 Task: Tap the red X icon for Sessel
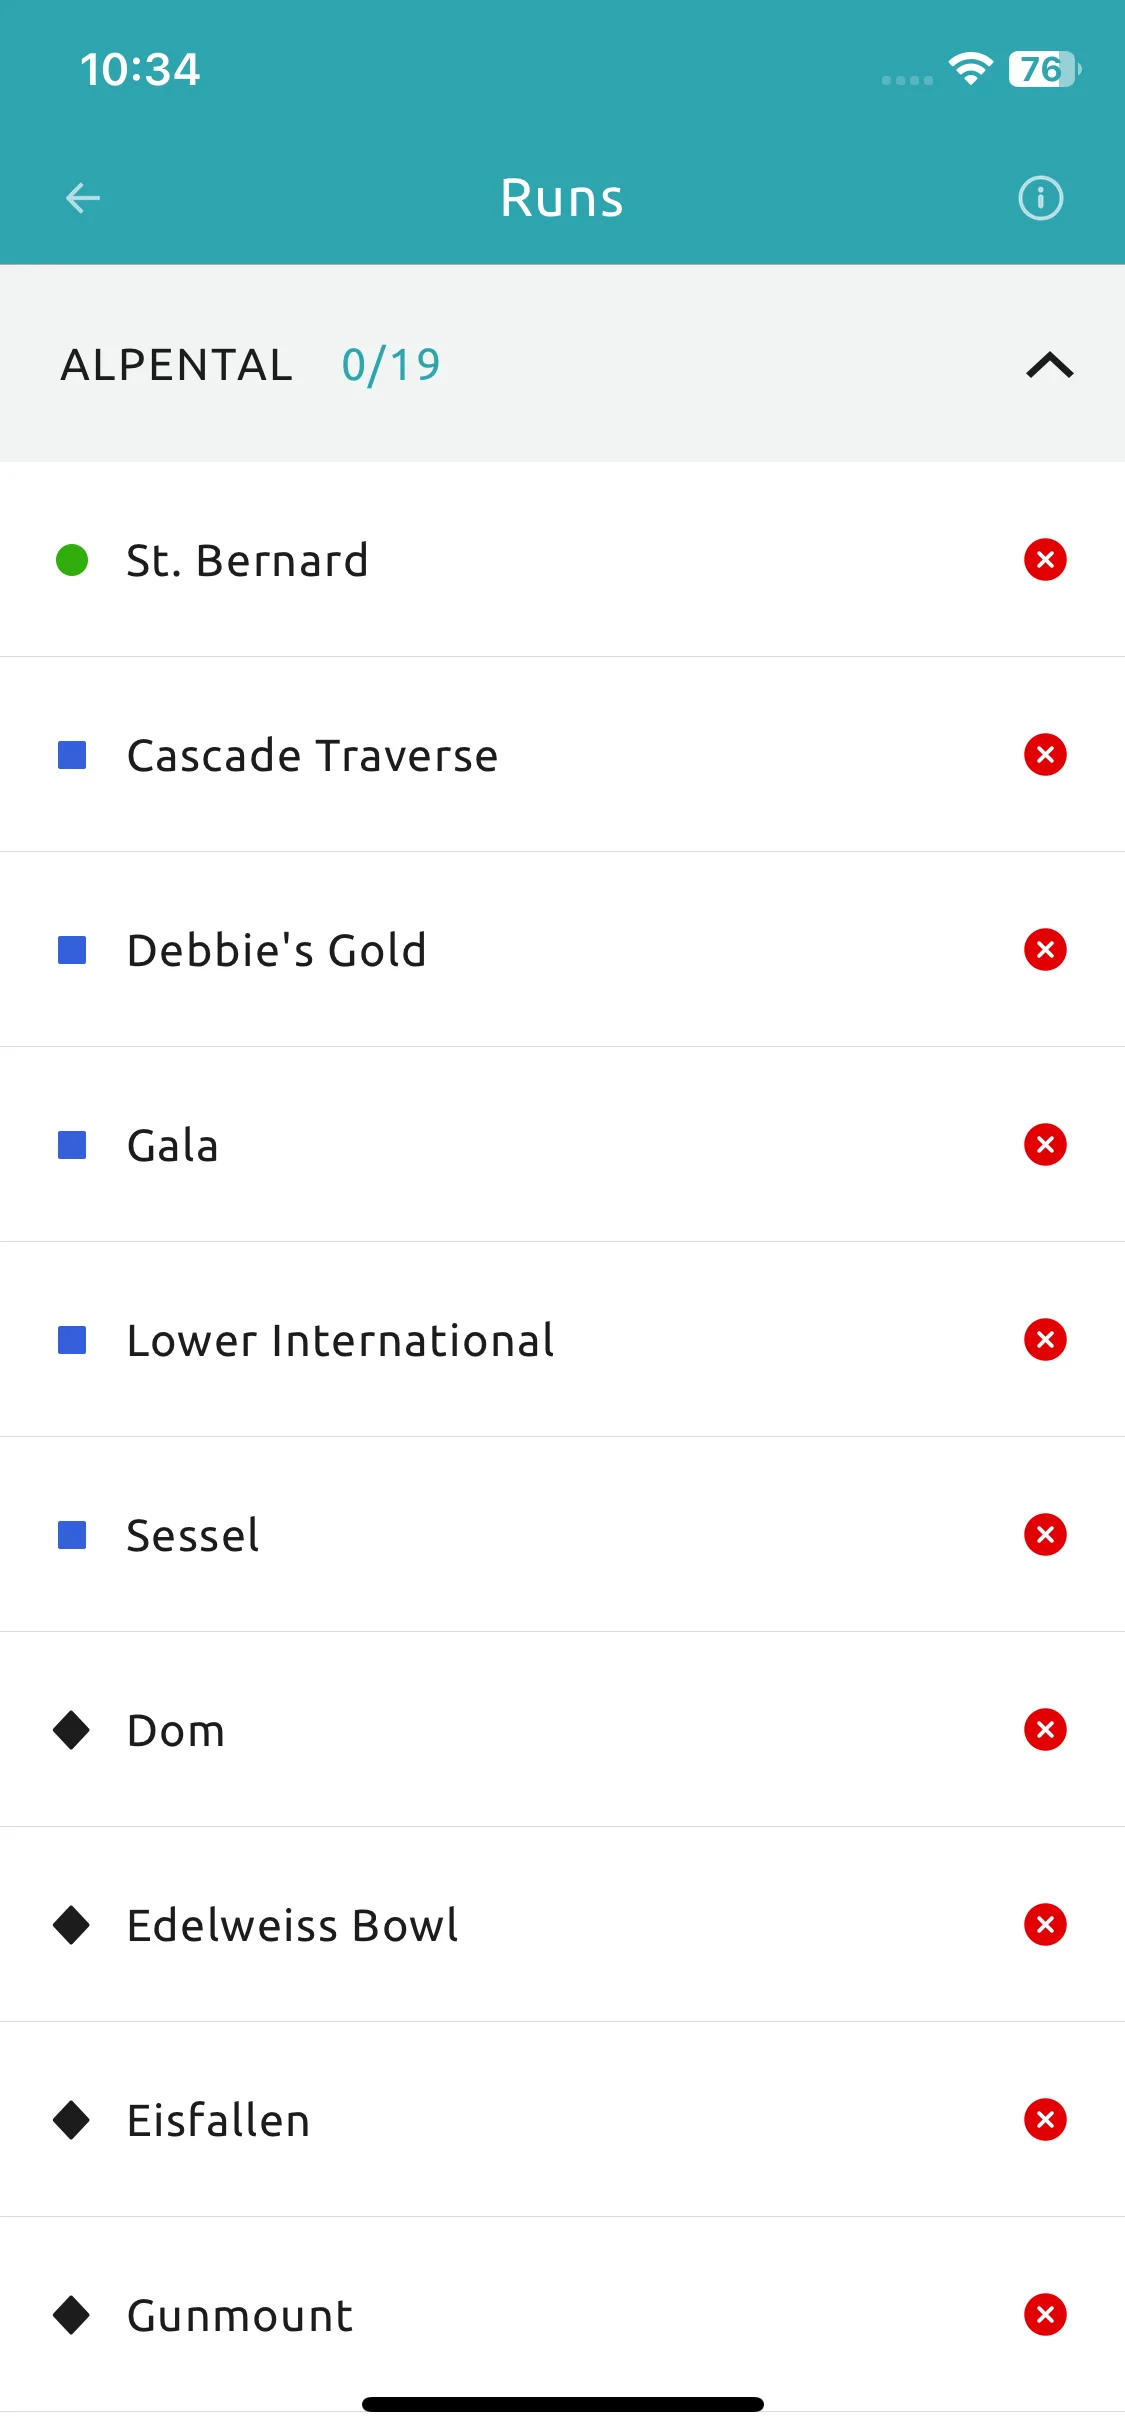click(1045, 1534)
